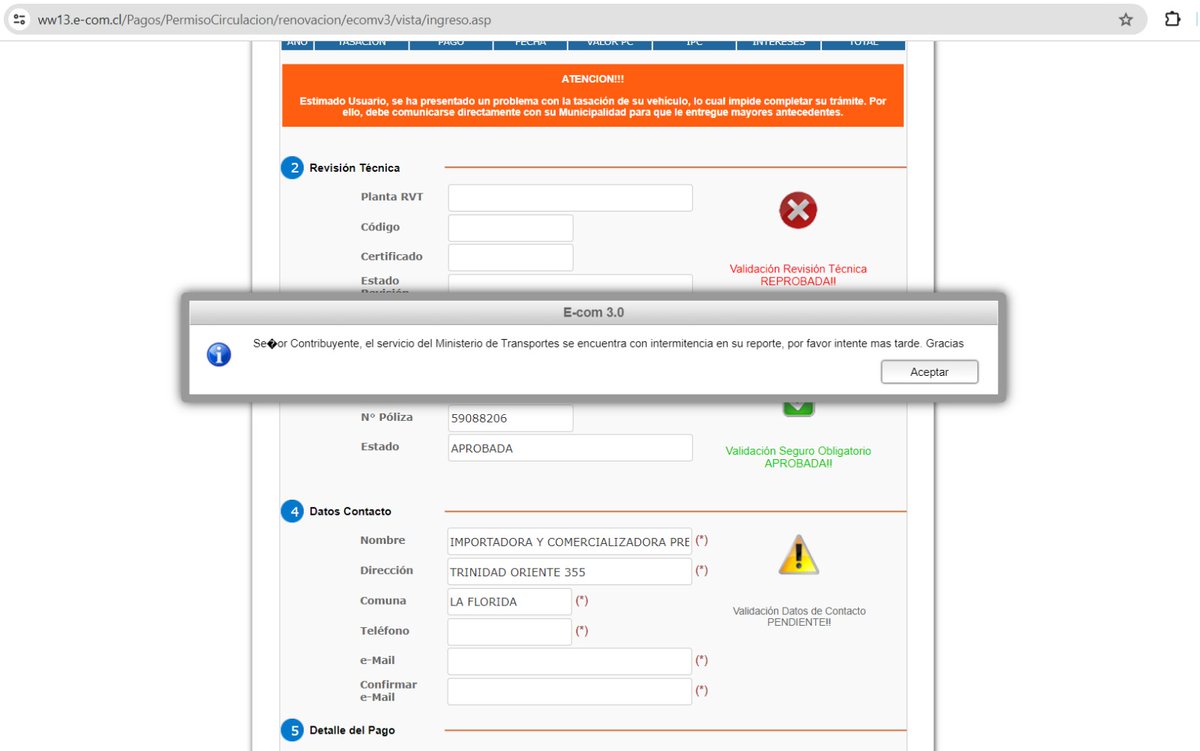Click the N° Póliza field 59088206
Image resolution: width=1200 pixels, height=751 pixels.
[511, 418]
